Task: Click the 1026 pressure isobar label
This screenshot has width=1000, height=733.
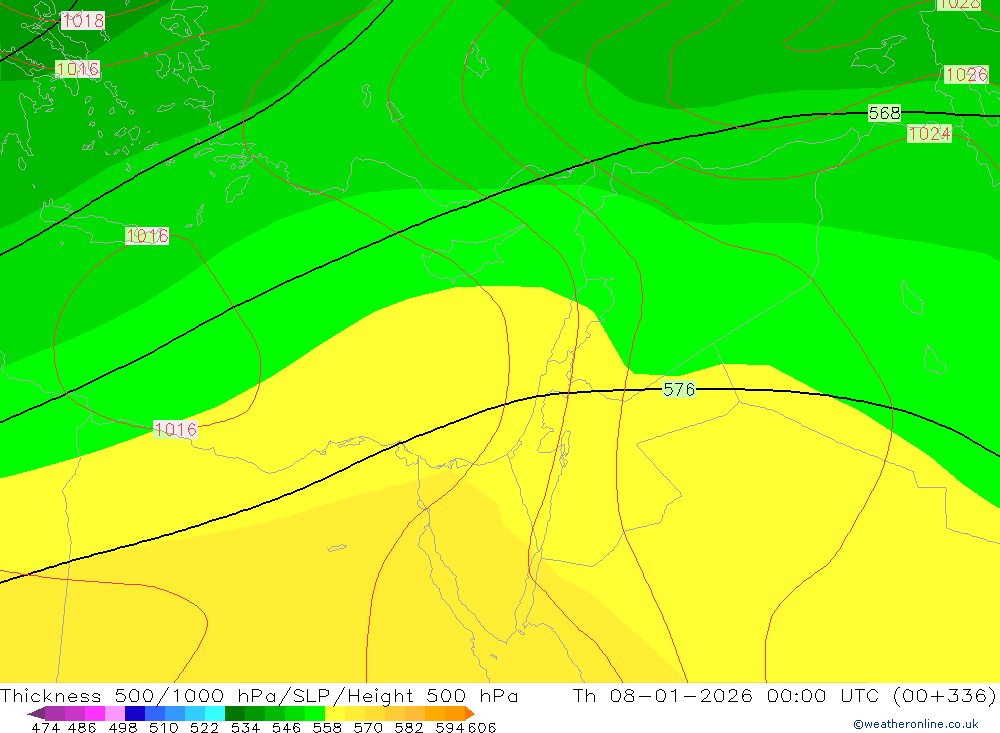Action: point(966,75)
